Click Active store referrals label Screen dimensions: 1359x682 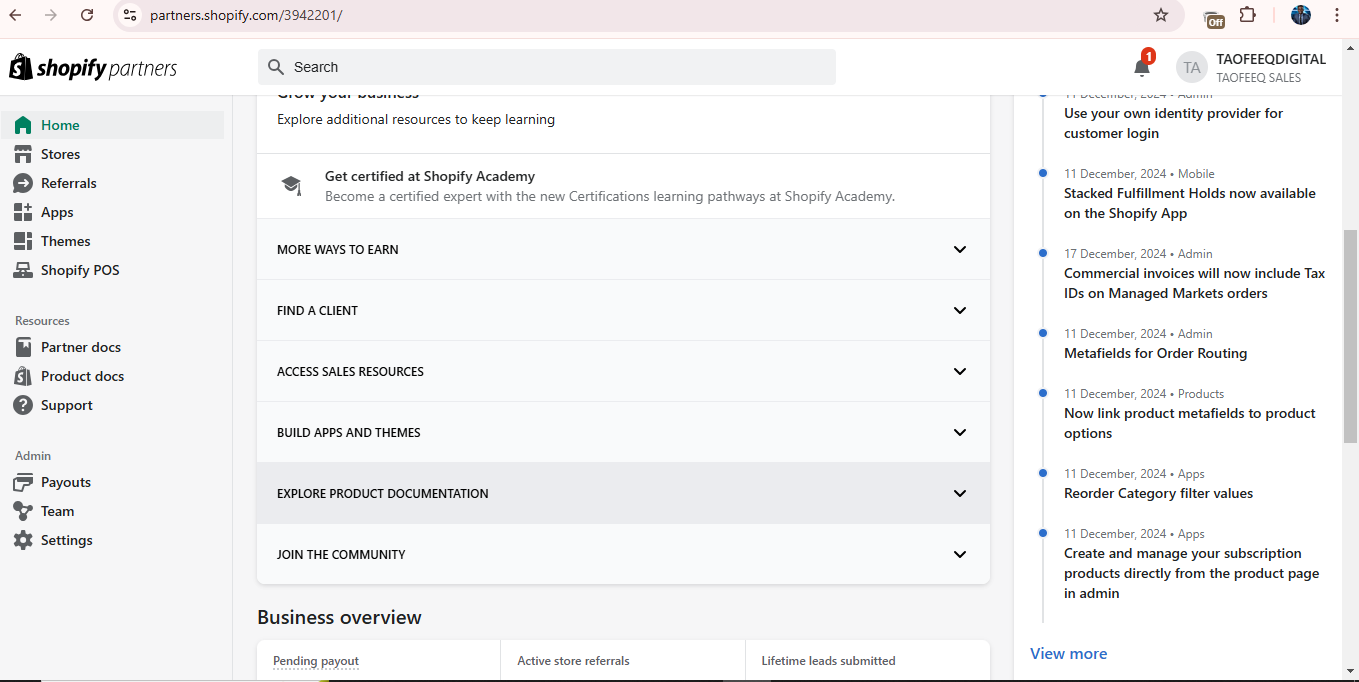(573, 661)
